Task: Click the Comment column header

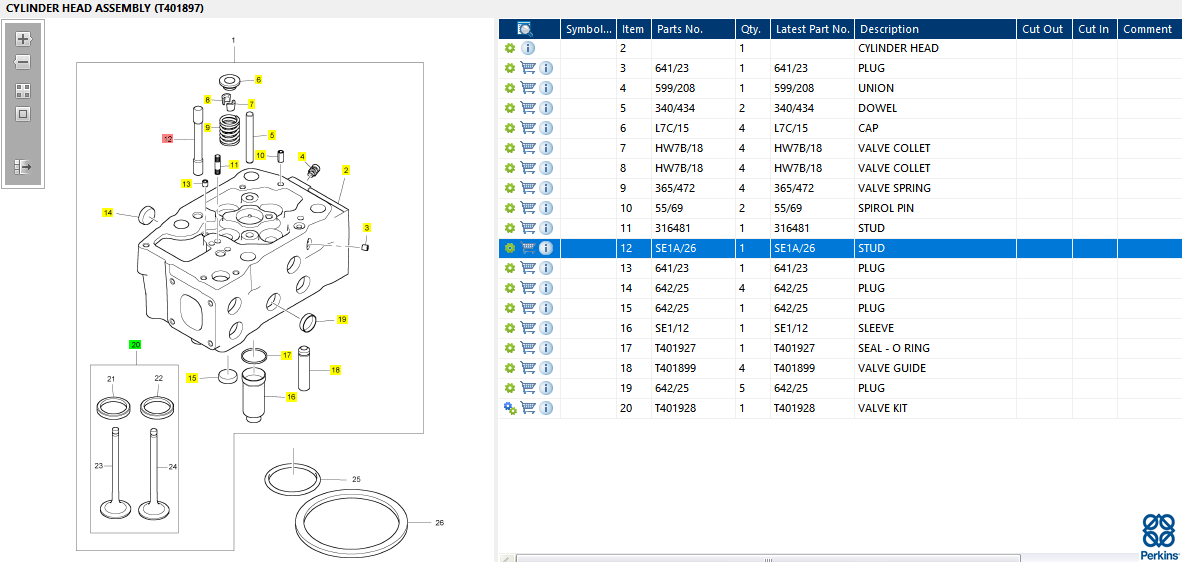Action: point(1149,29)
